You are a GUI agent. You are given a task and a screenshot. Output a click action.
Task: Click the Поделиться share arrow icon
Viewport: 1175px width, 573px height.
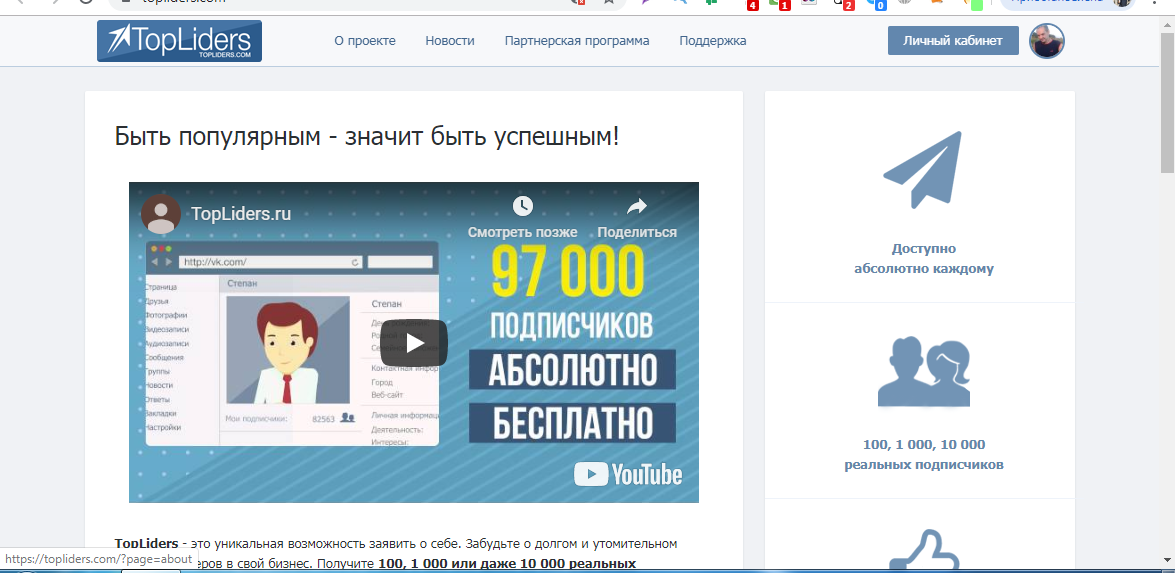pos(637,206)
